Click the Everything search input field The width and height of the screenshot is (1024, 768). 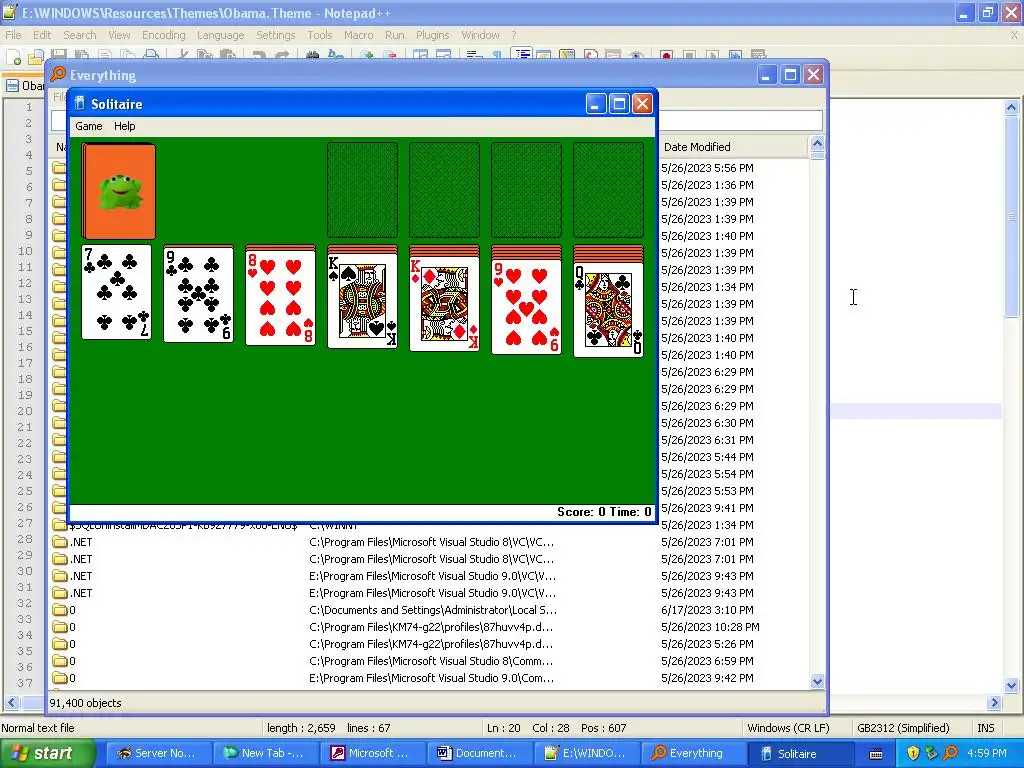[739, 120]
